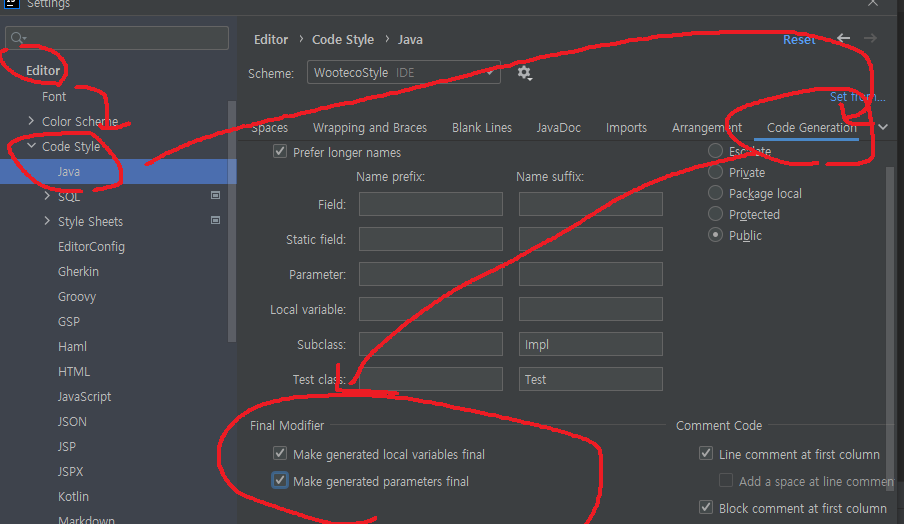Select JavaScript in the settings tree
Viewport: 904px width, 524px height.
coord(84,396)
